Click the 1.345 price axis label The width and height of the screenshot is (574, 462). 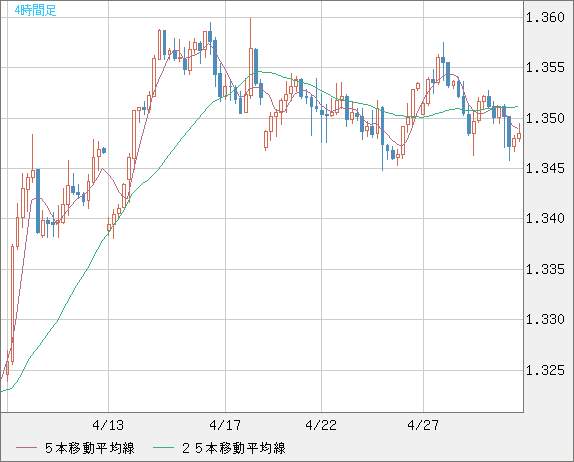coord(545,168)
